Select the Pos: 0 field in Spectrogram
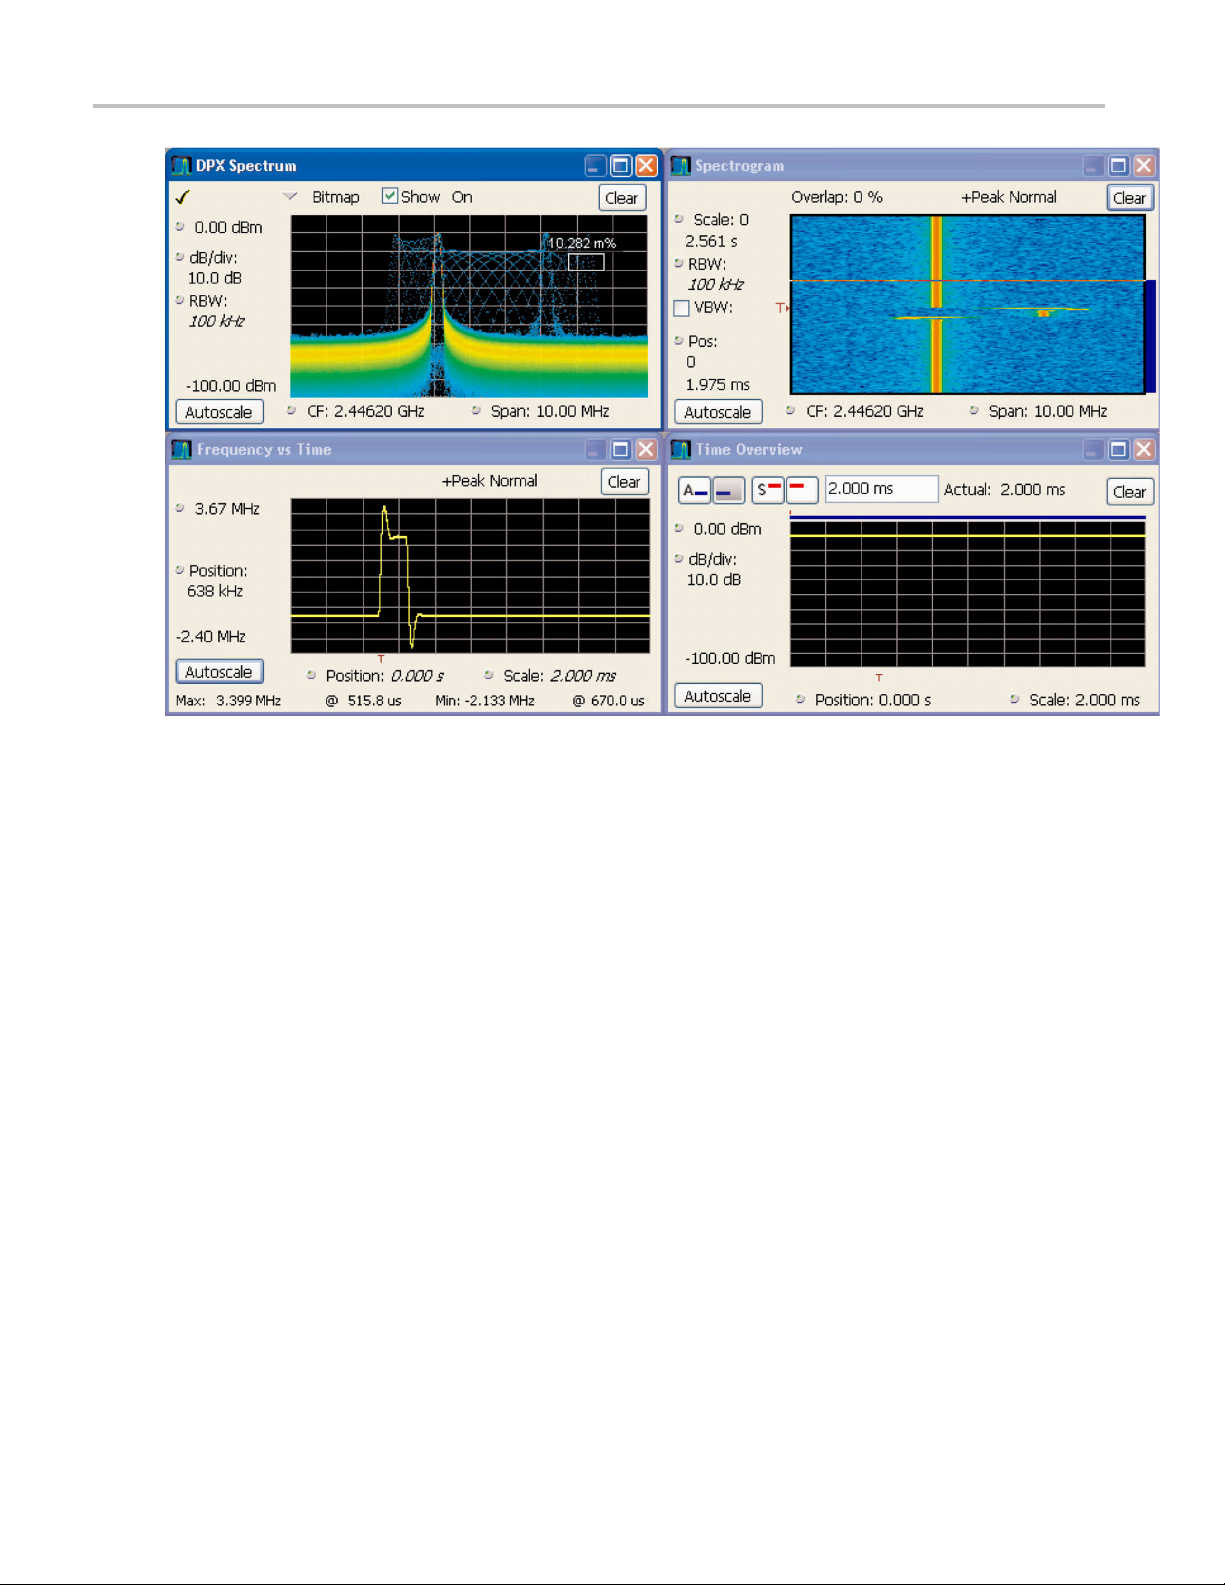 point(702,351)
